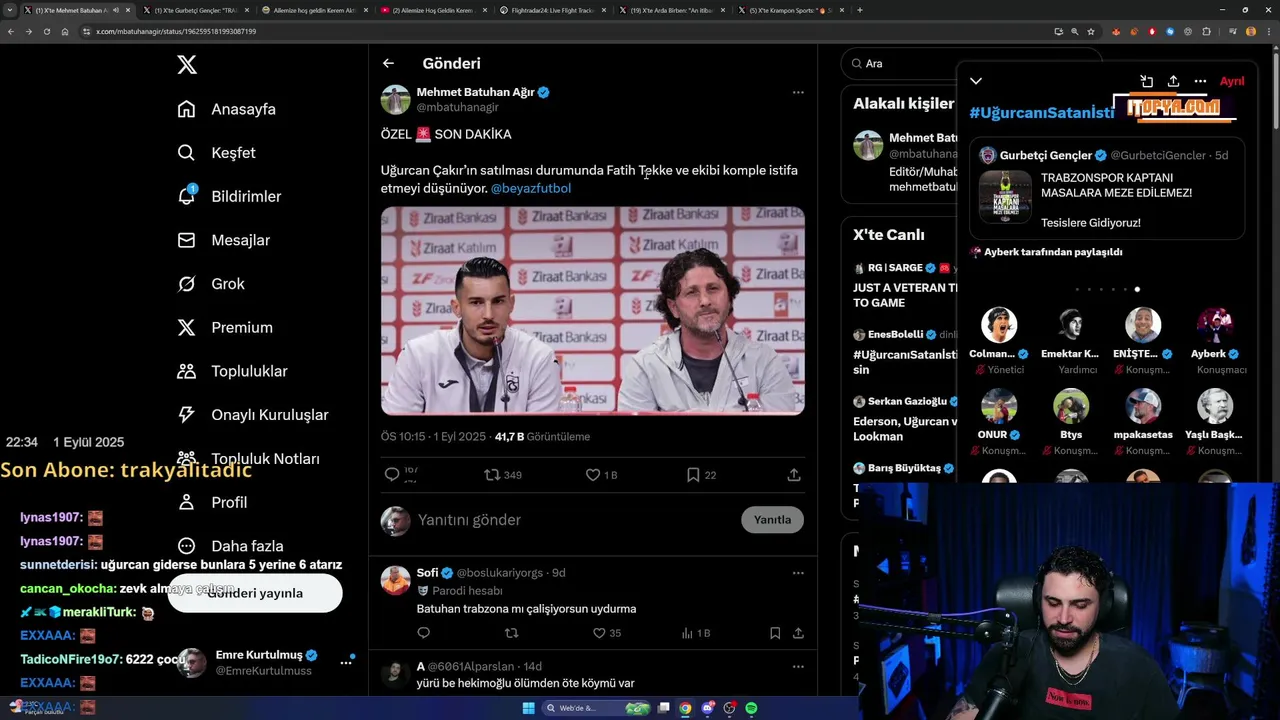Click Gönderi yayınla post button
Image resolution: width=1280 pixels, height=720 pixels.
click(255, 593)
